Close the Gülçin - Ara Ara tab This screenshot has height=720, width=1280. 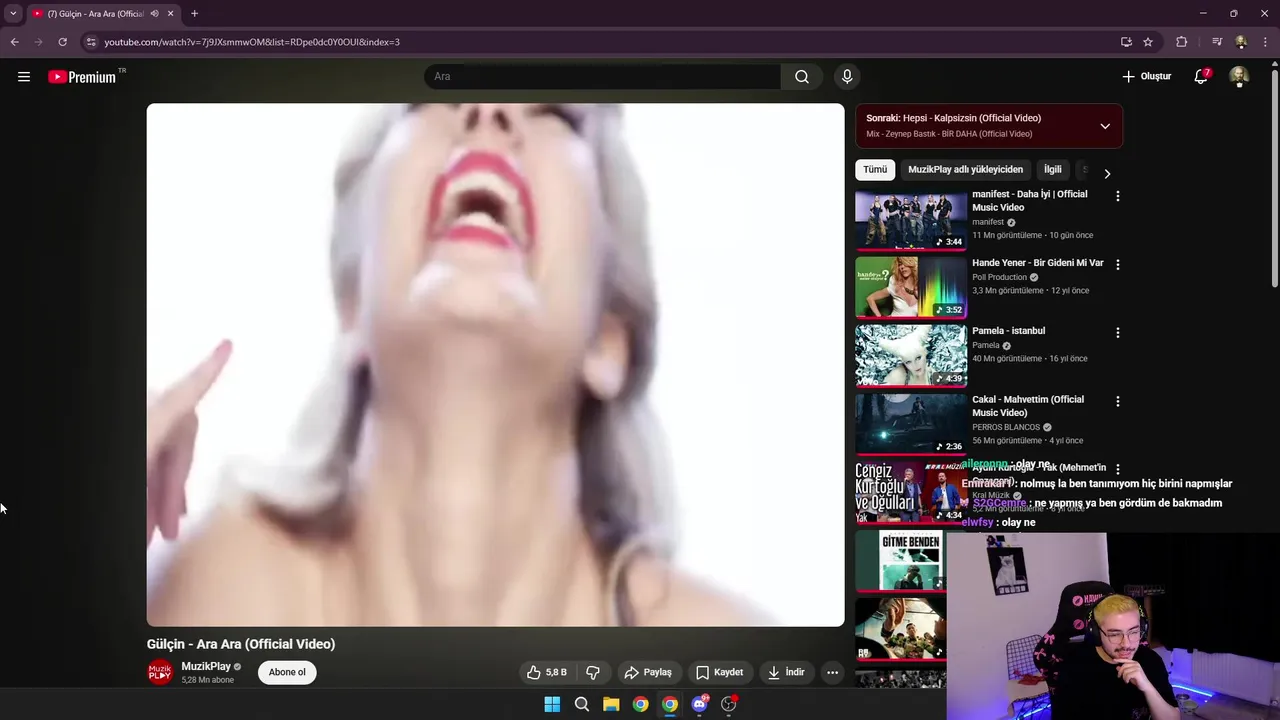[x=170, y=13]
